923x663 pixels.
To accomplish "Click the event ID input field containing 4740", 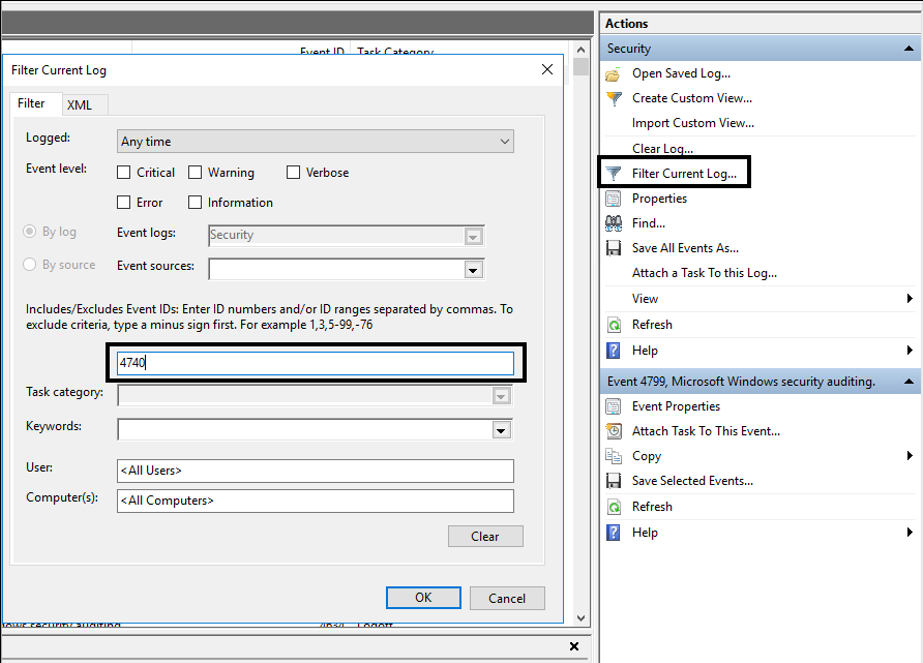I will pos(315,363).
